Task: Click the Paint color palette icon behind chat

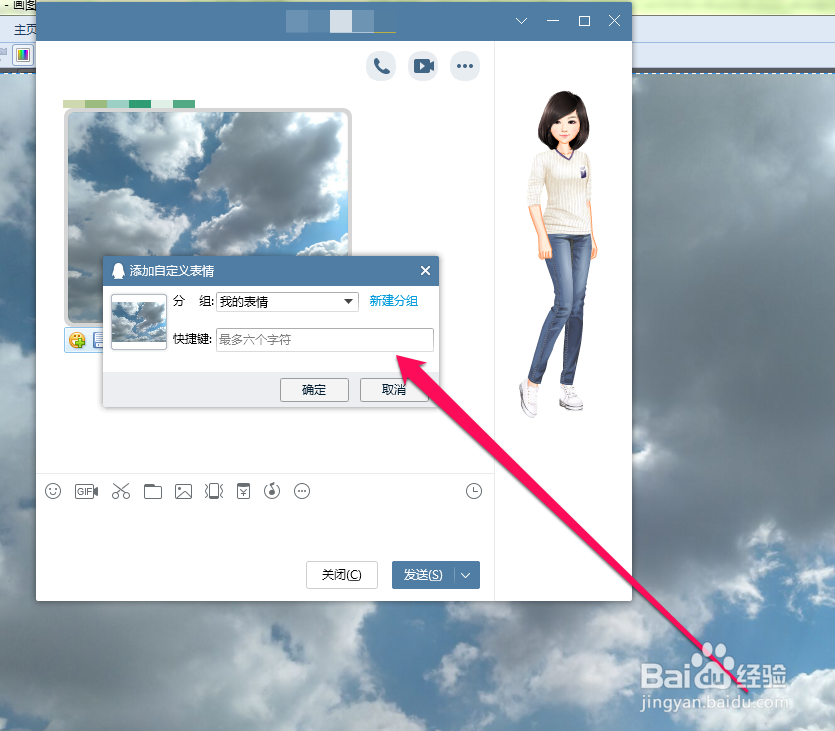Action: (23, 54)
